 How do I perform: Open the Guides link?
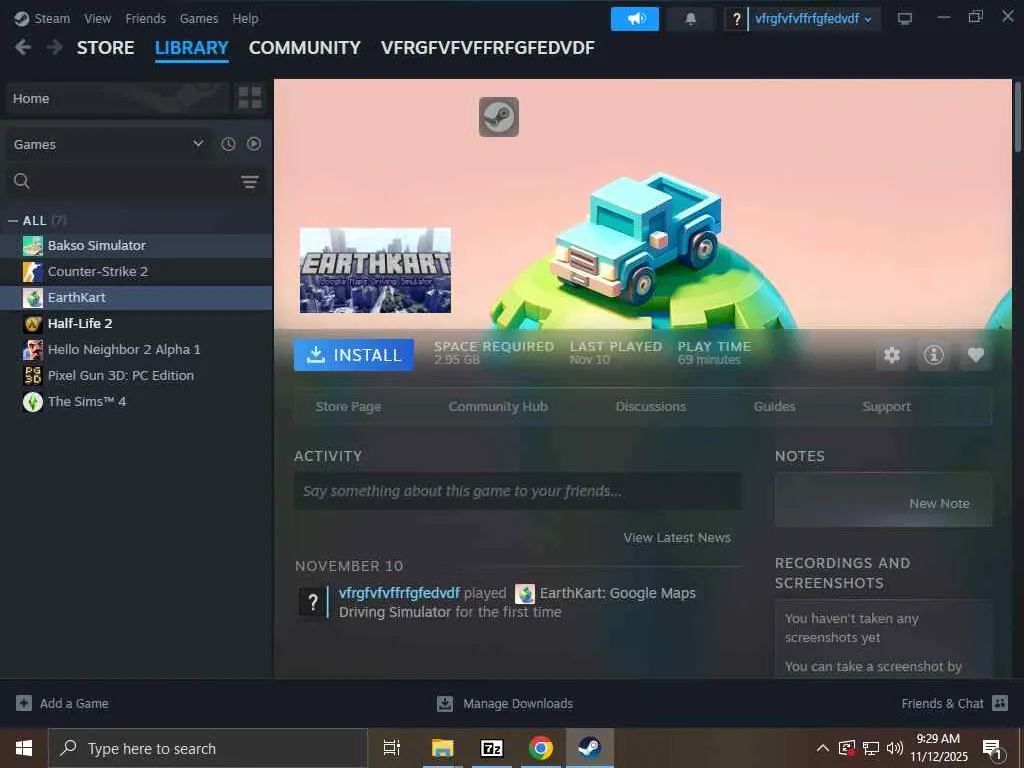775,406
